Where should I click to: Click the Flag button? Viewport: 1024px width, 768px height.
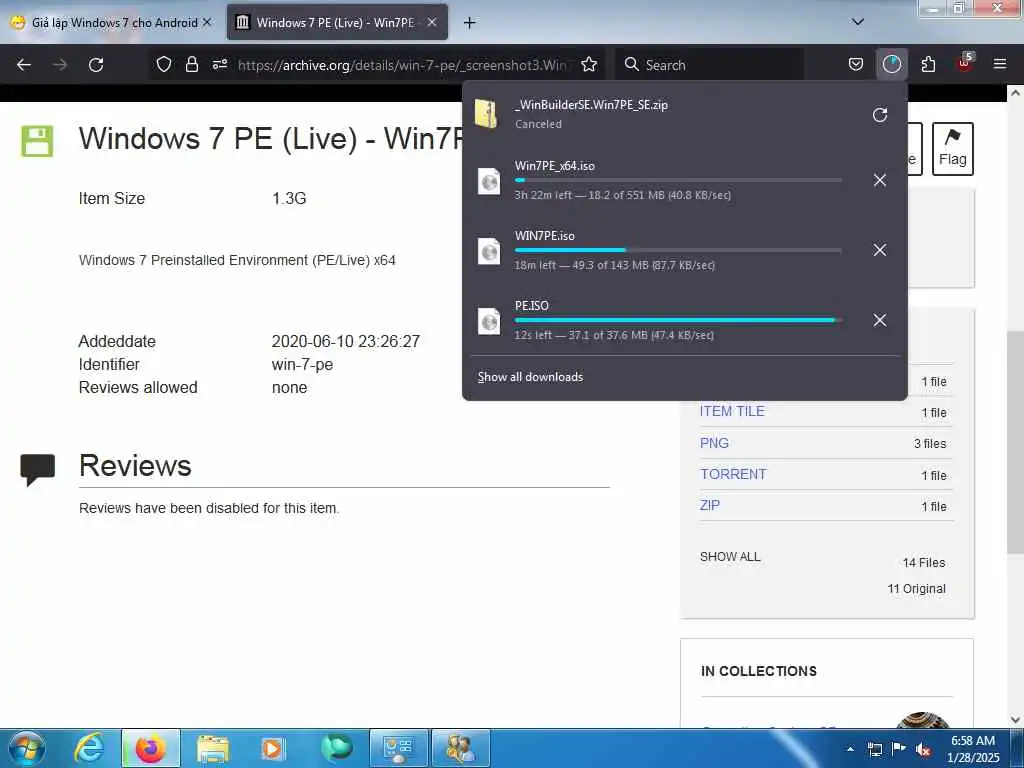952,149
